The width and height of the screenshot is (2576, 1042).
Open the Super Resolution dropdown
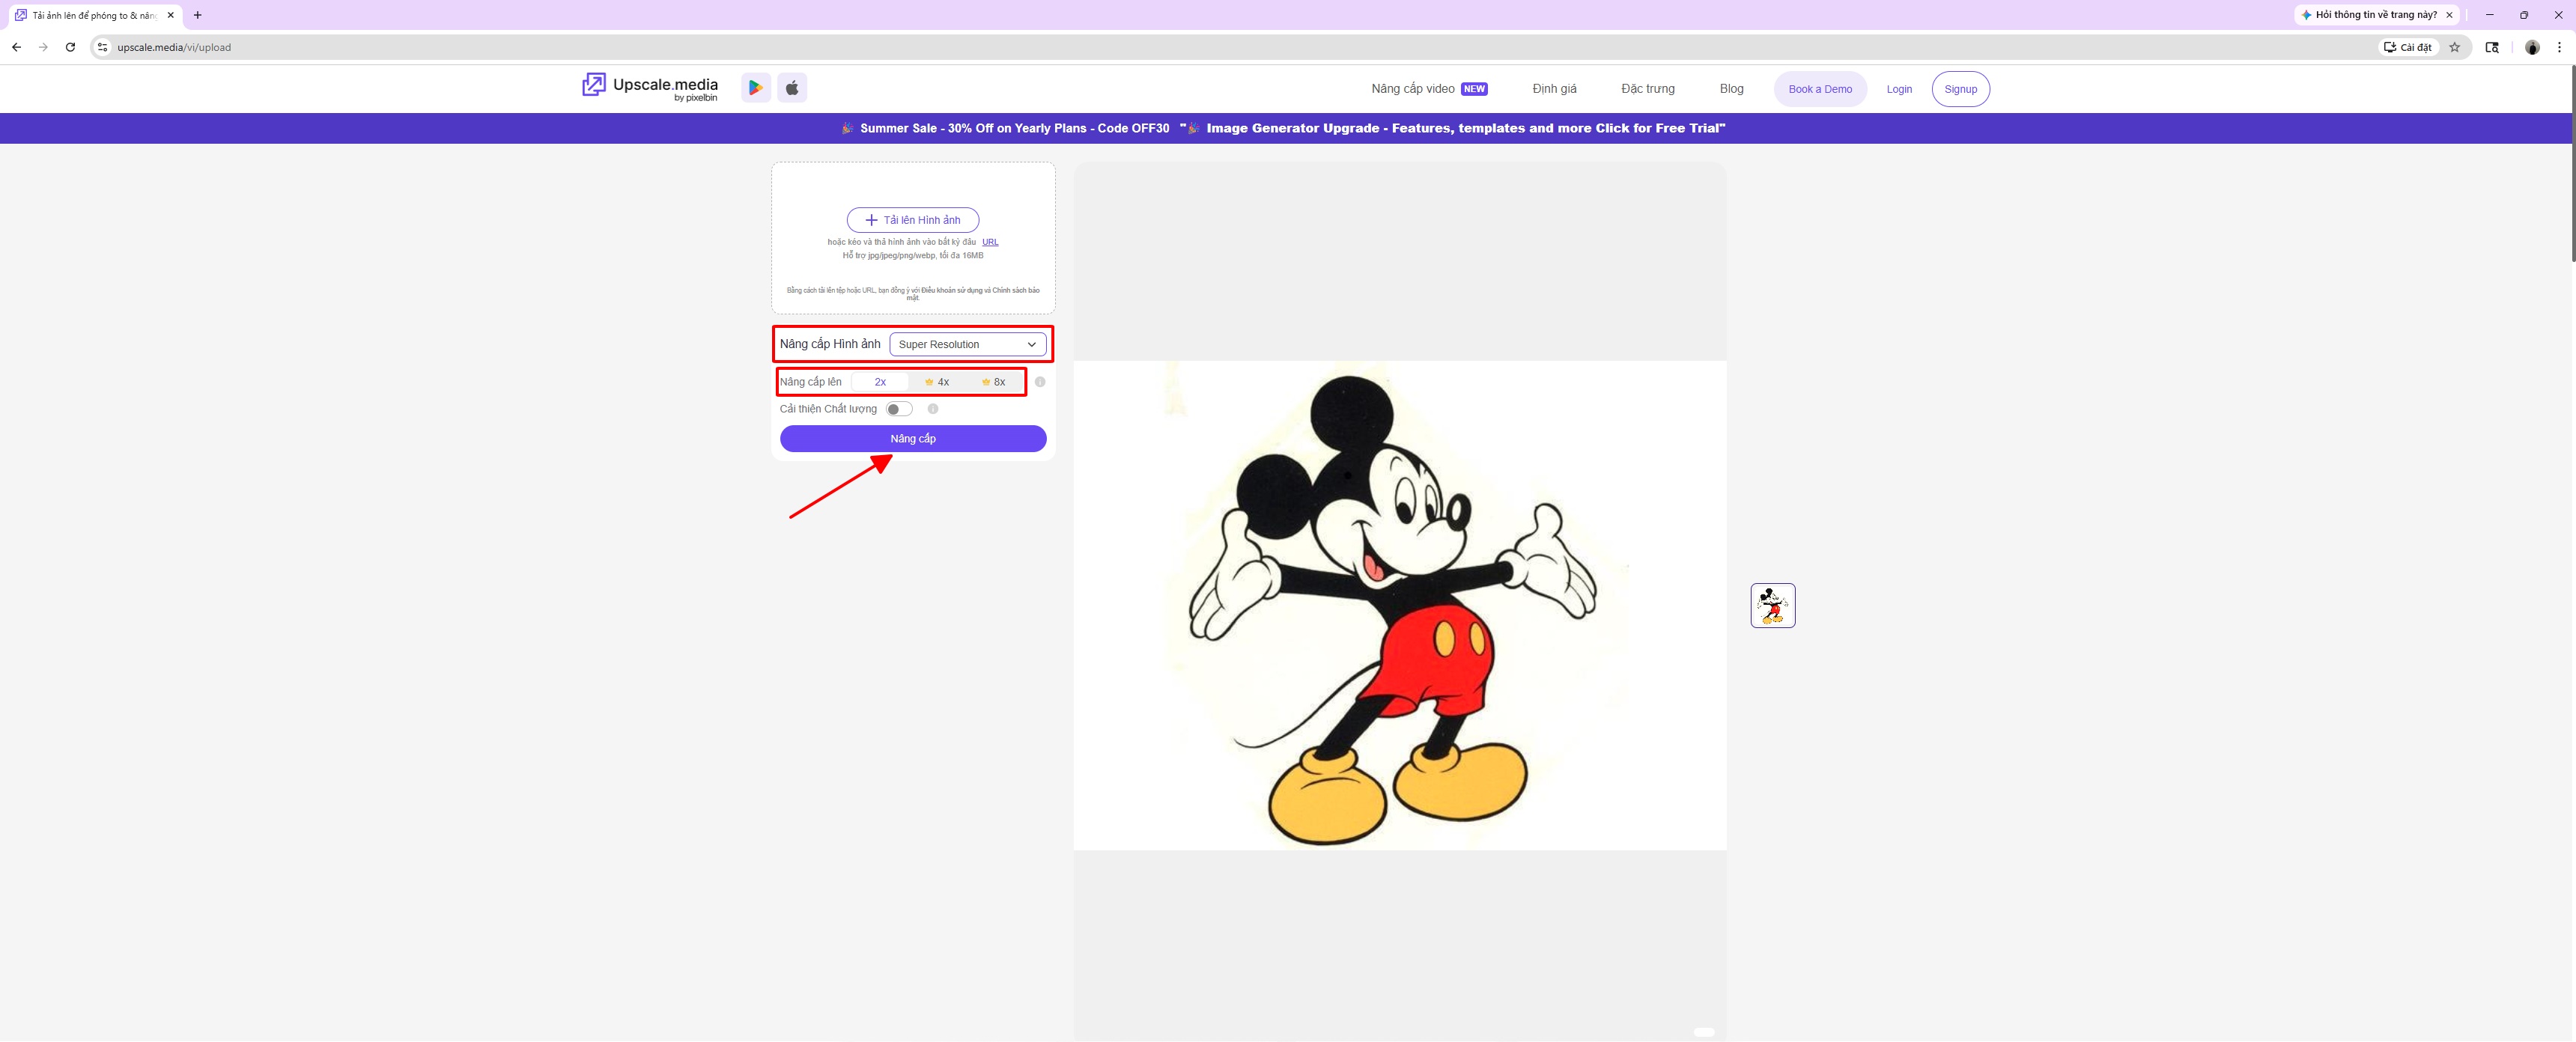click(968, 344)
